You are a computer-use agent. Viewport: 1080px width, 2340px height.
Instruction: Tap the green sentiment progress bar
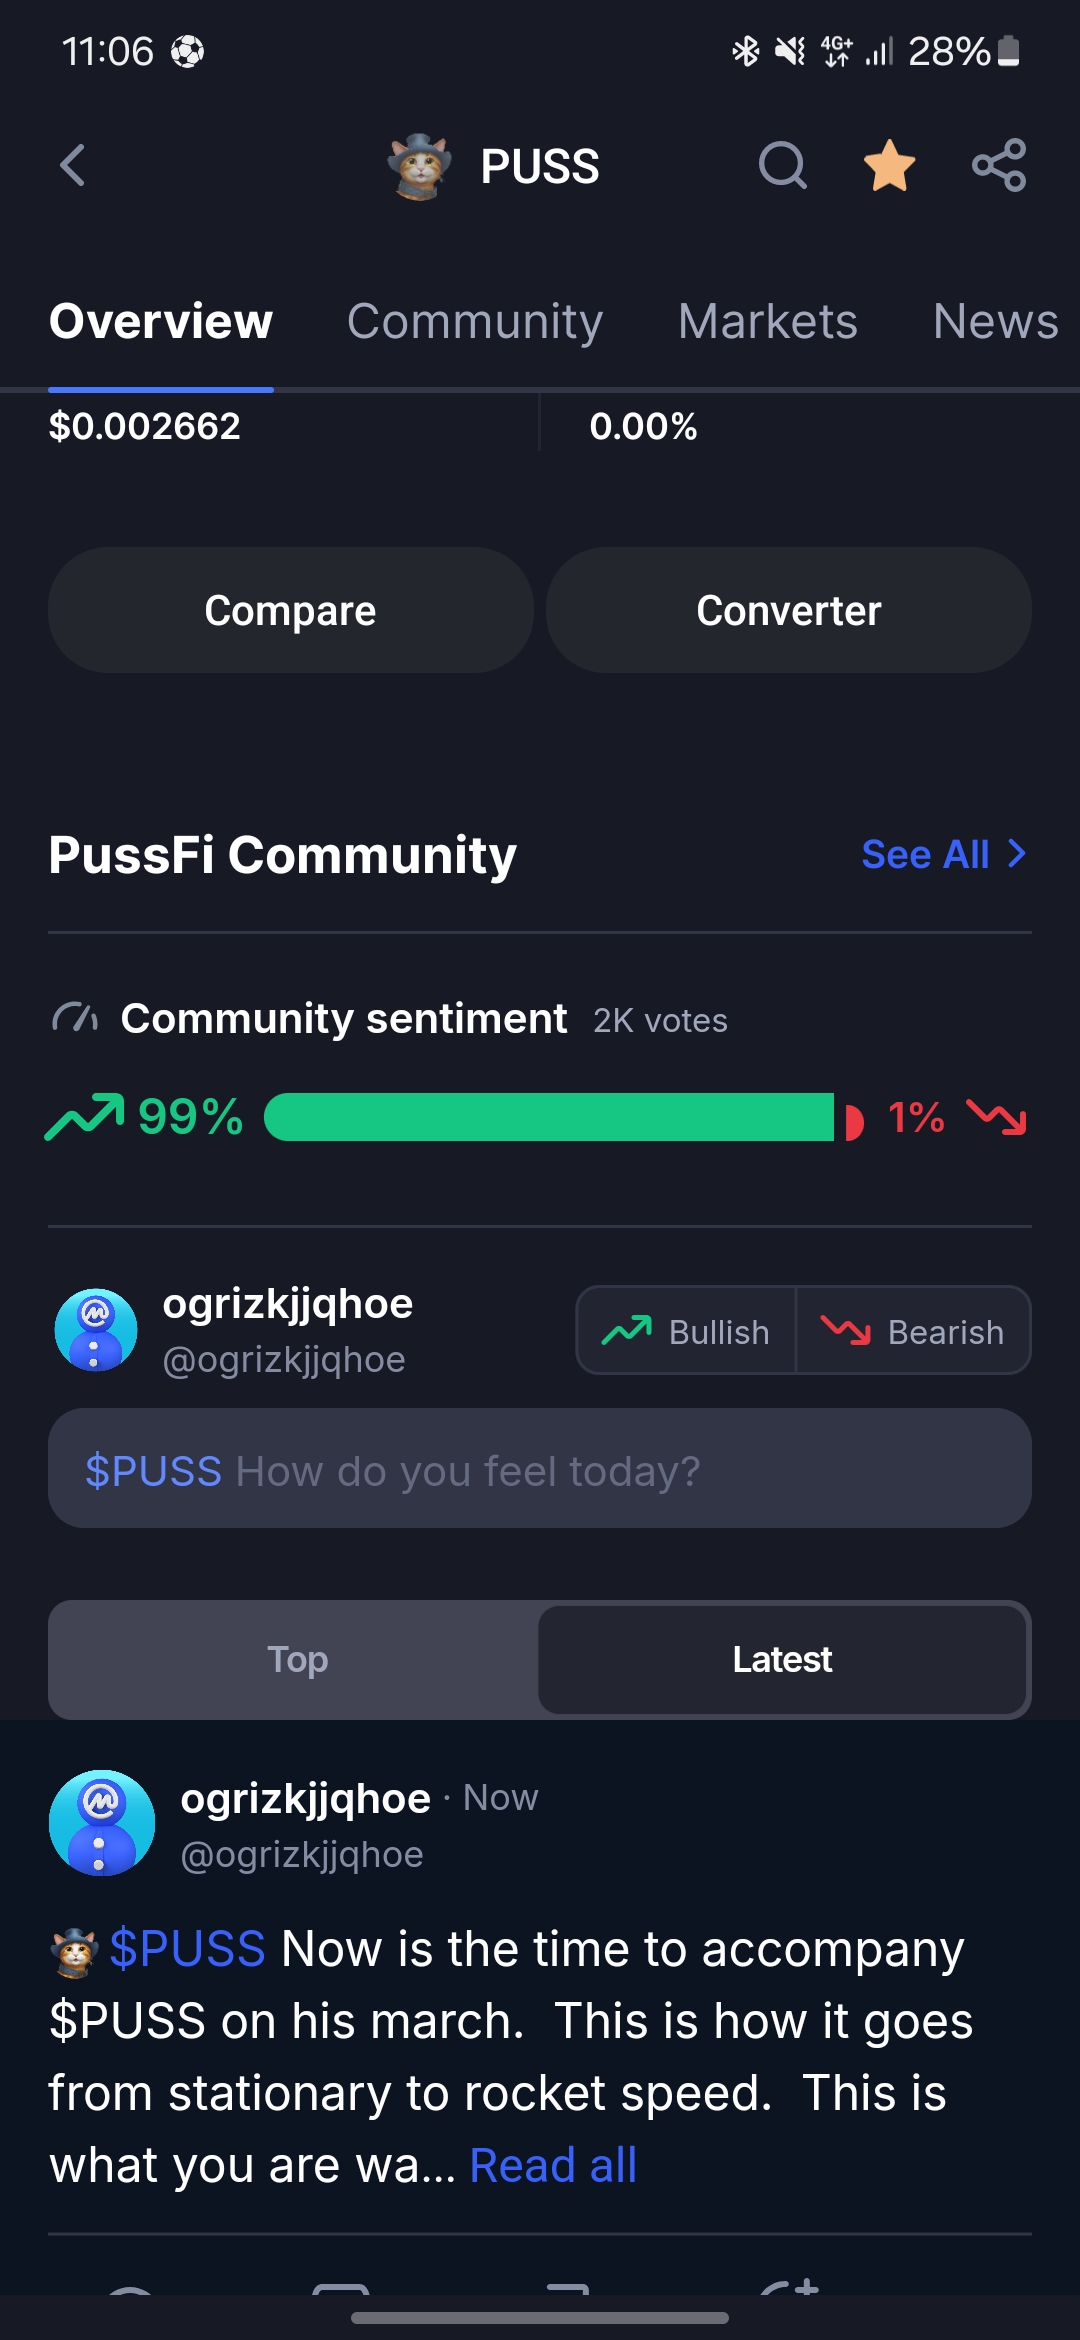click(548, 1117)
